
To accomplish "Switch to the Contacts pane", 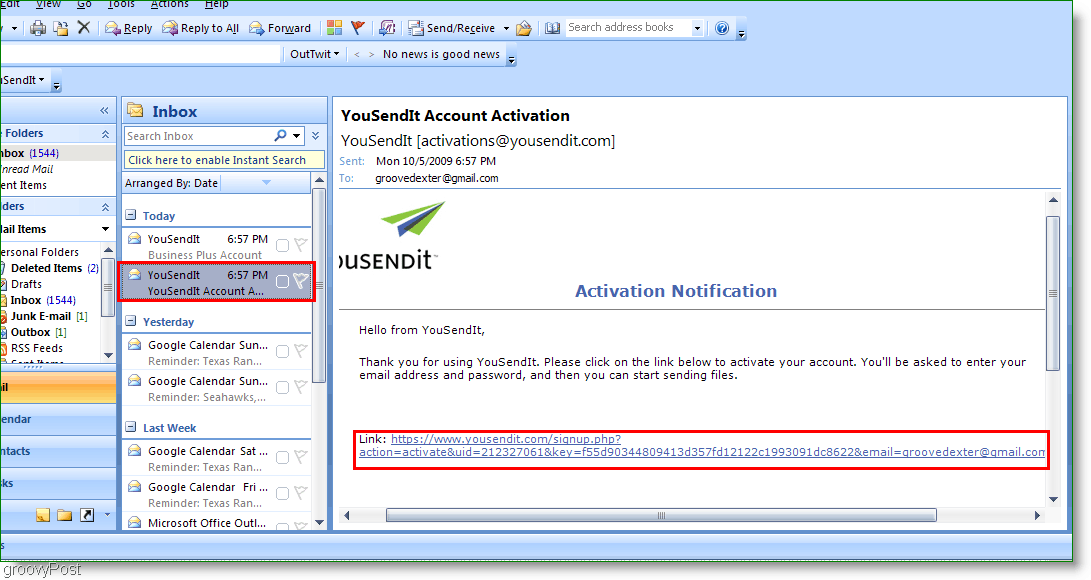I will pos(58,451).
